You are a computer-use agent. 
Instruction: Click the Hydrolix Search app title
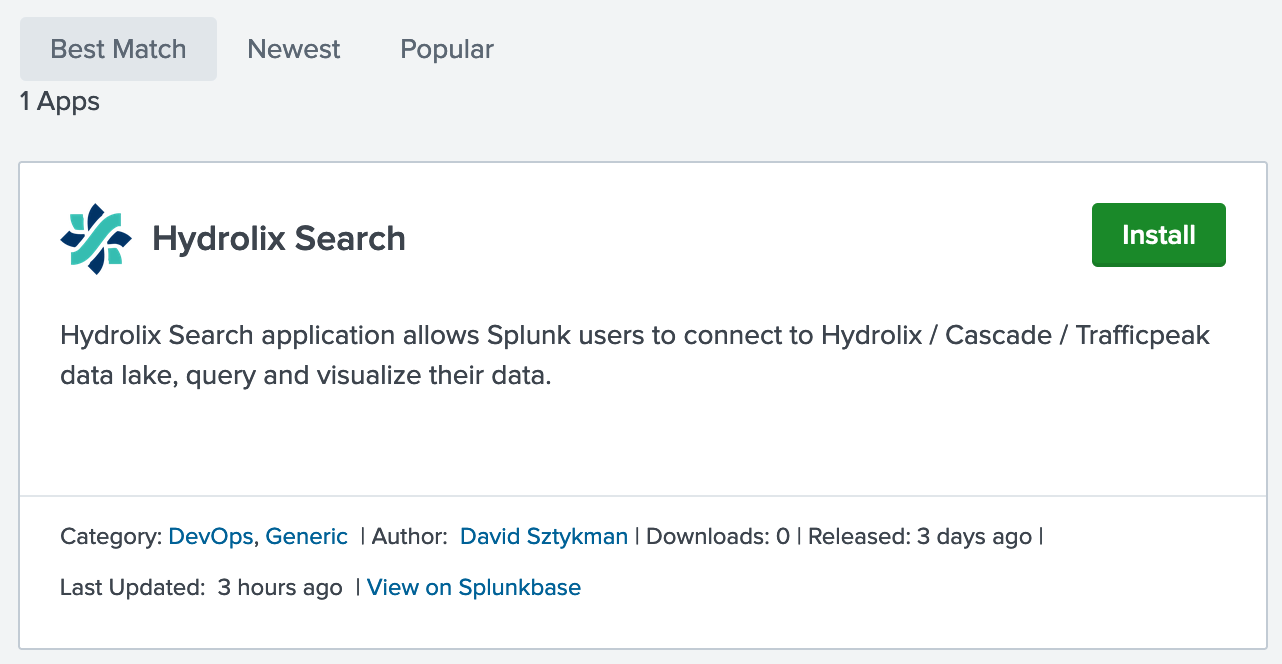(x=278, y=238)
